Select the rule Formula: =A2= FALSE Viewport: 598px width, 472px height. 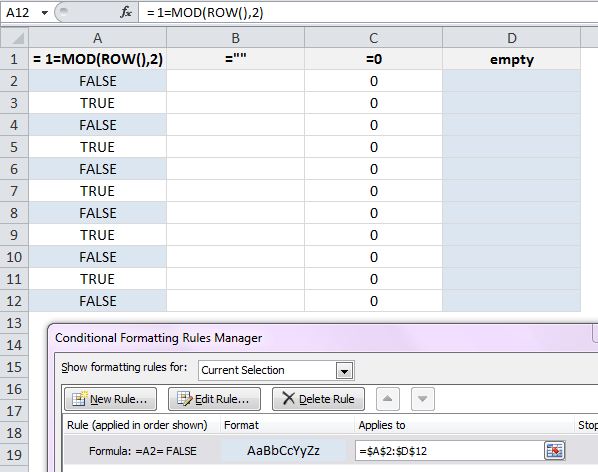143,451
